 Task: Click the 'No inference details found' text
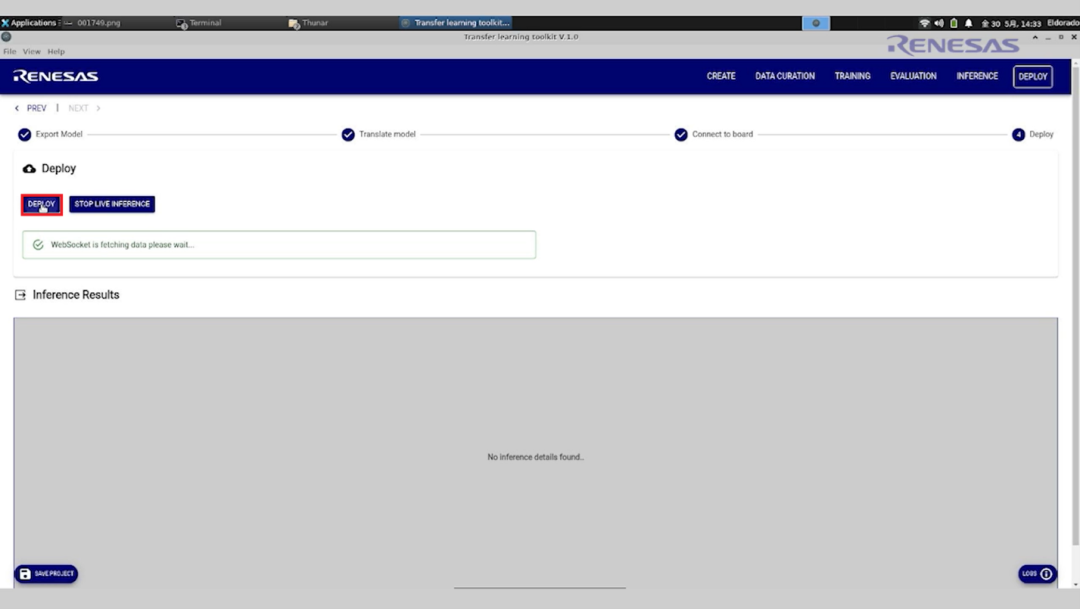(x=535, y=457)
